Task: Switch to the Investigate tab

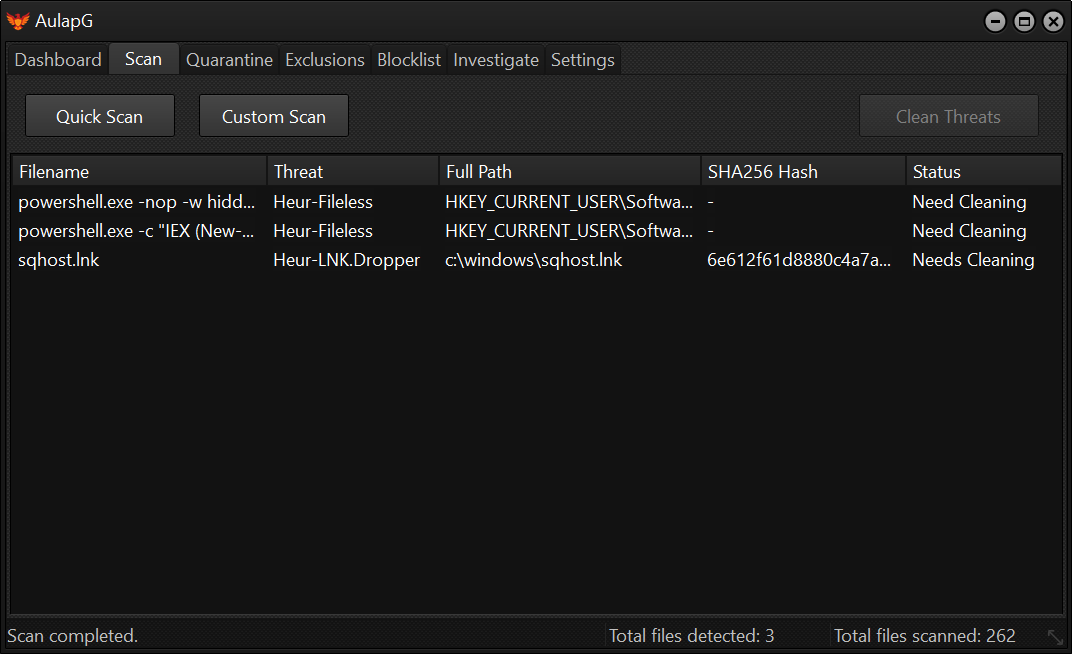Action: (496, 60)
